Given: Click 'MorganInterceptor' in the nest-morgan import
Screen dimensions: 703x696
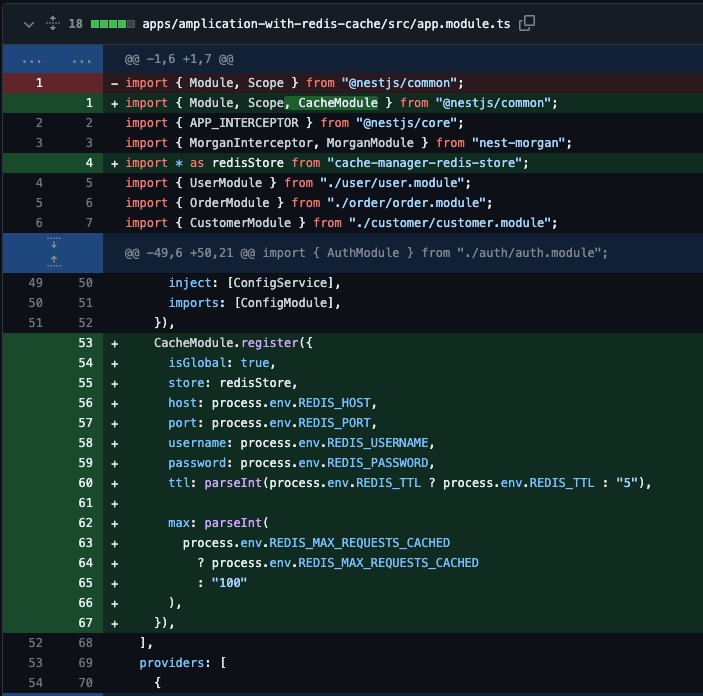Looking at the screenshot, I should point(251,143).
